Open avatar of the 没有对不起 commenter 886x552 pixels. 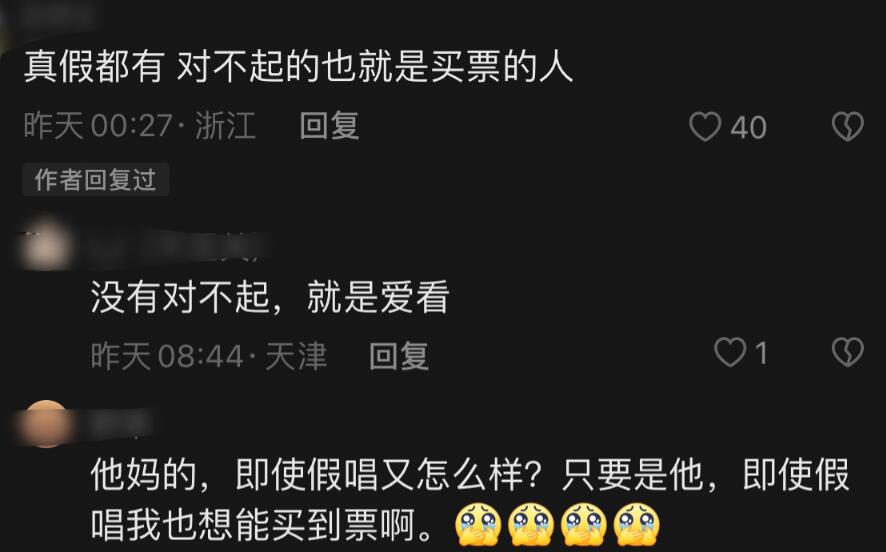pyautogui.click(x=45, y=246)
